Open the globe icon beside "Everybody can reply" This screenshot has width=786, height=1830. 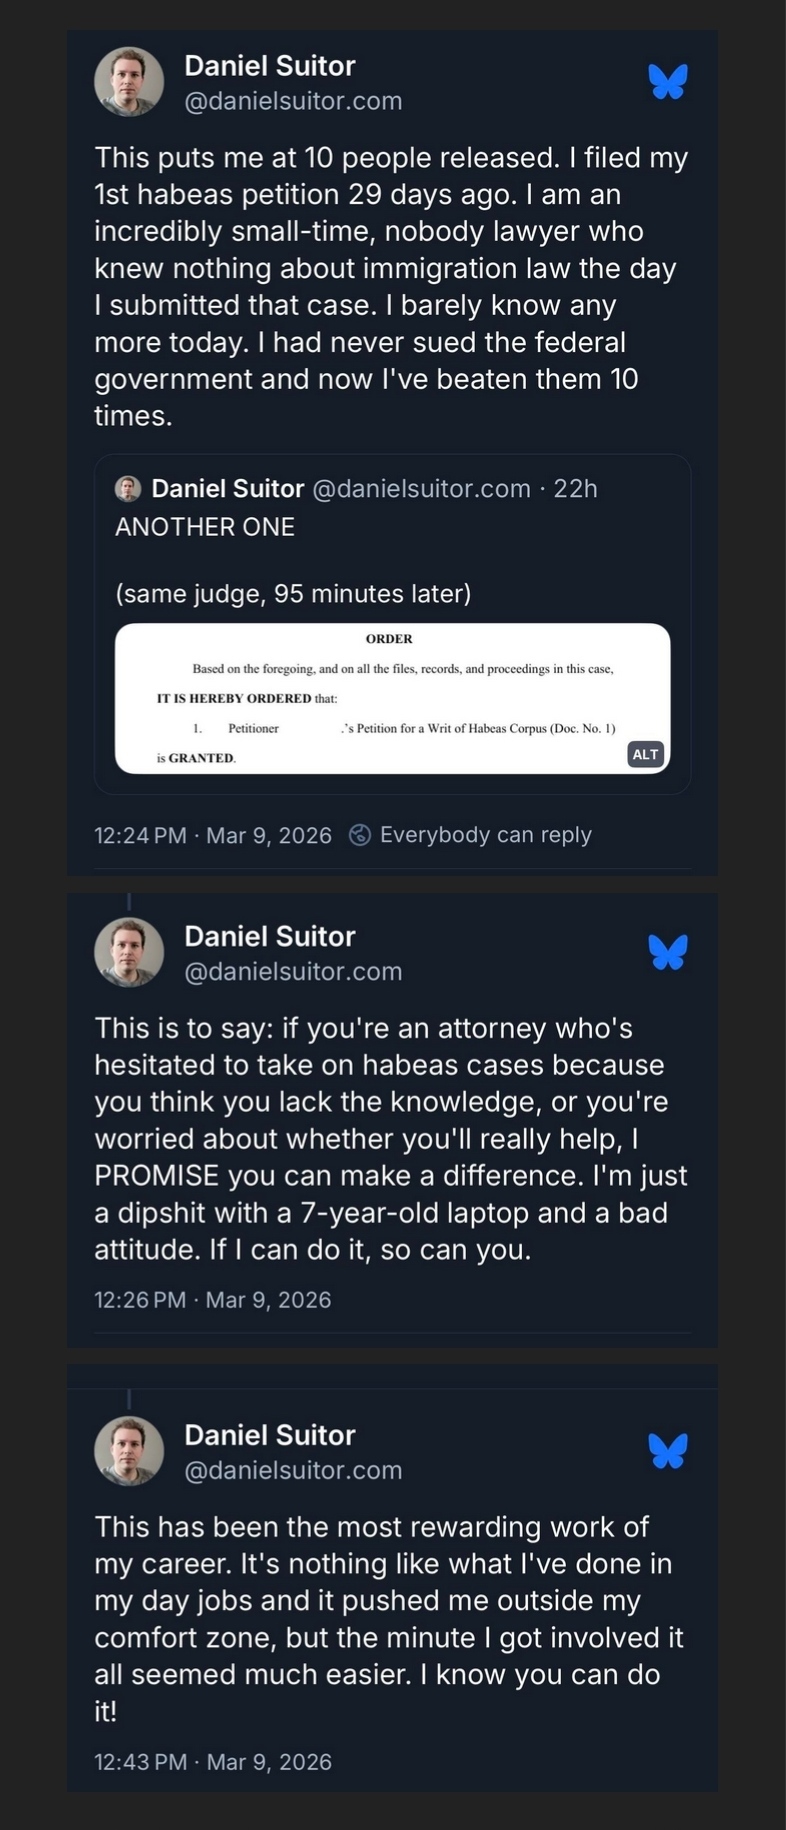360,835
